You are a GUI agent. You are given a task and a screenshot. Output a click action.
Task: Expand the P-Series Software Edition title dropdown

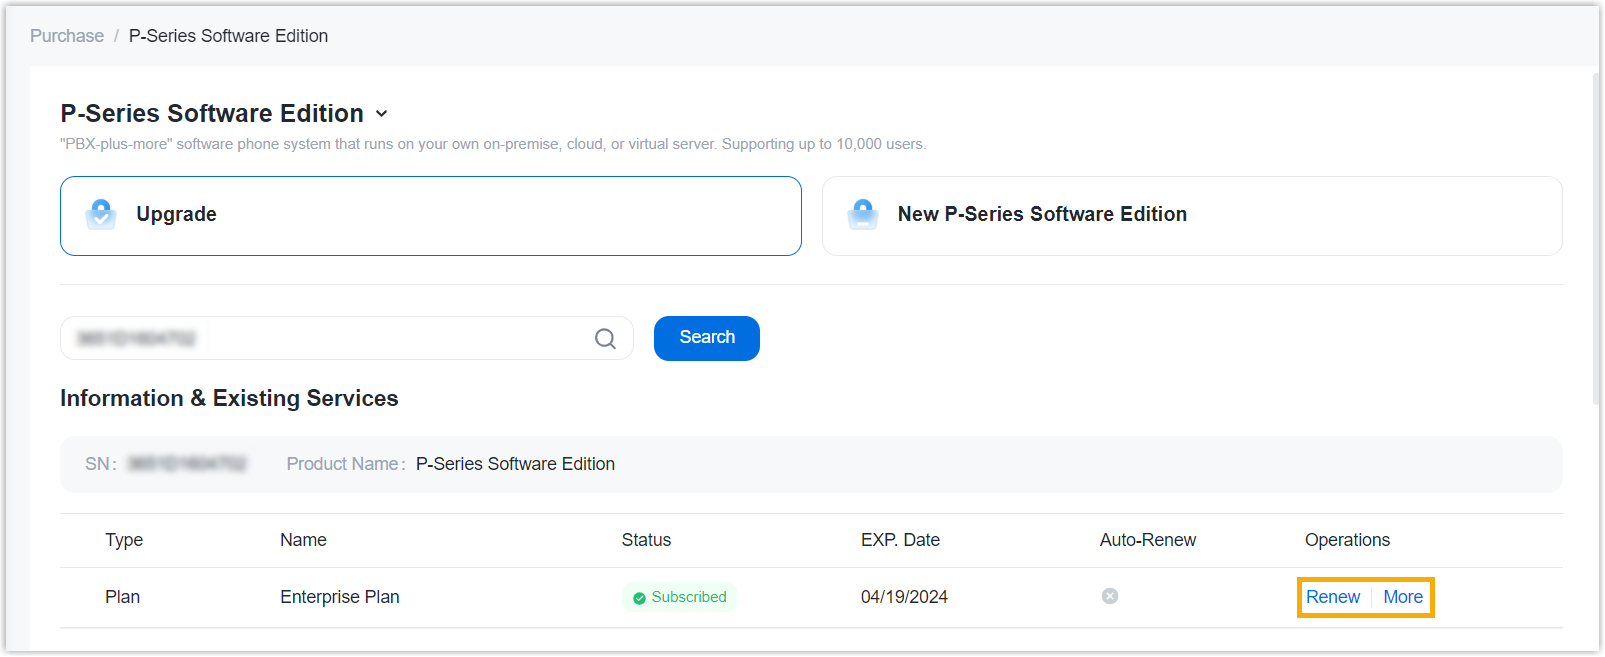pos(381,114)
